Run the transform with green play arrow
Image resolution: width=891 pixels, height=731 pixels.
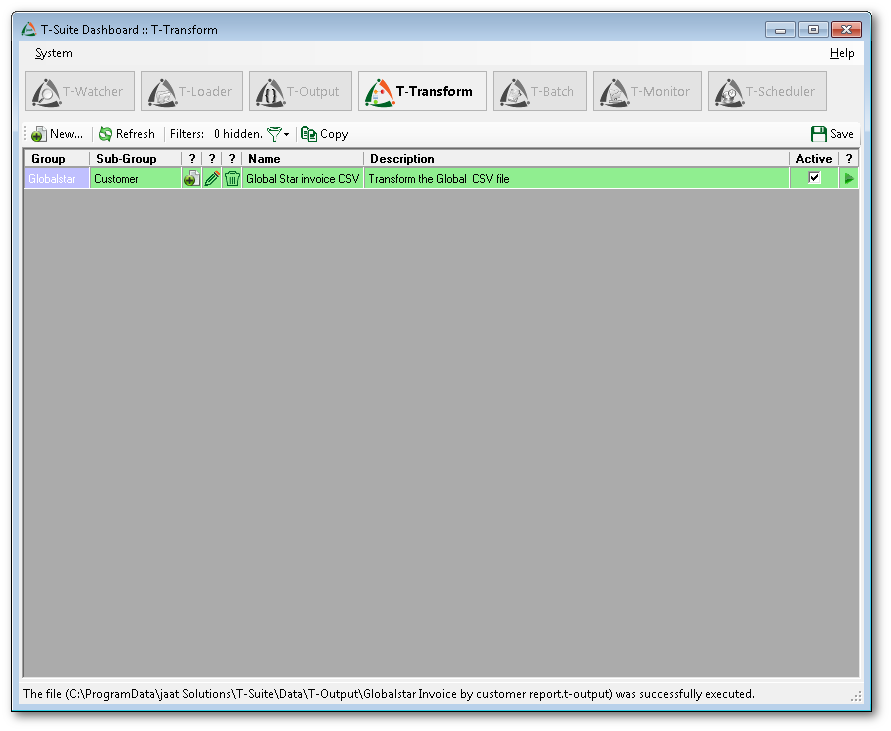(849, 178)
